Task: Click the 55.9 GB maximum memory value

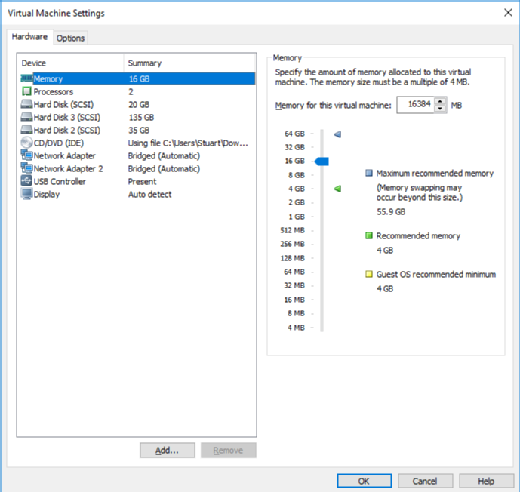Action: tap(391, 211)
